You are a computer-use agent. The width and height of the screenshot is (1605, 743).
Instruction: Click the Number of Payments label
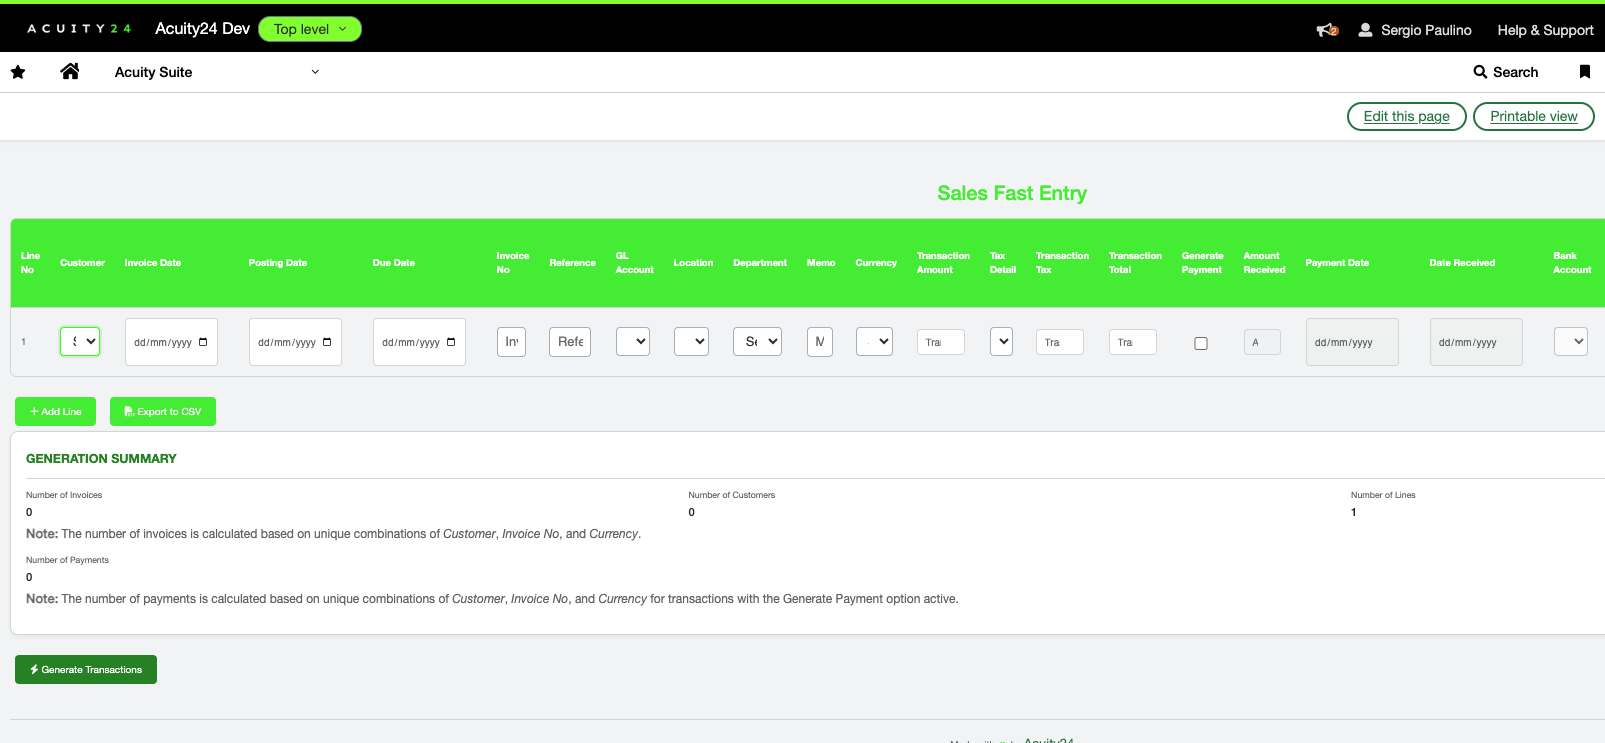tap(67, 560)
